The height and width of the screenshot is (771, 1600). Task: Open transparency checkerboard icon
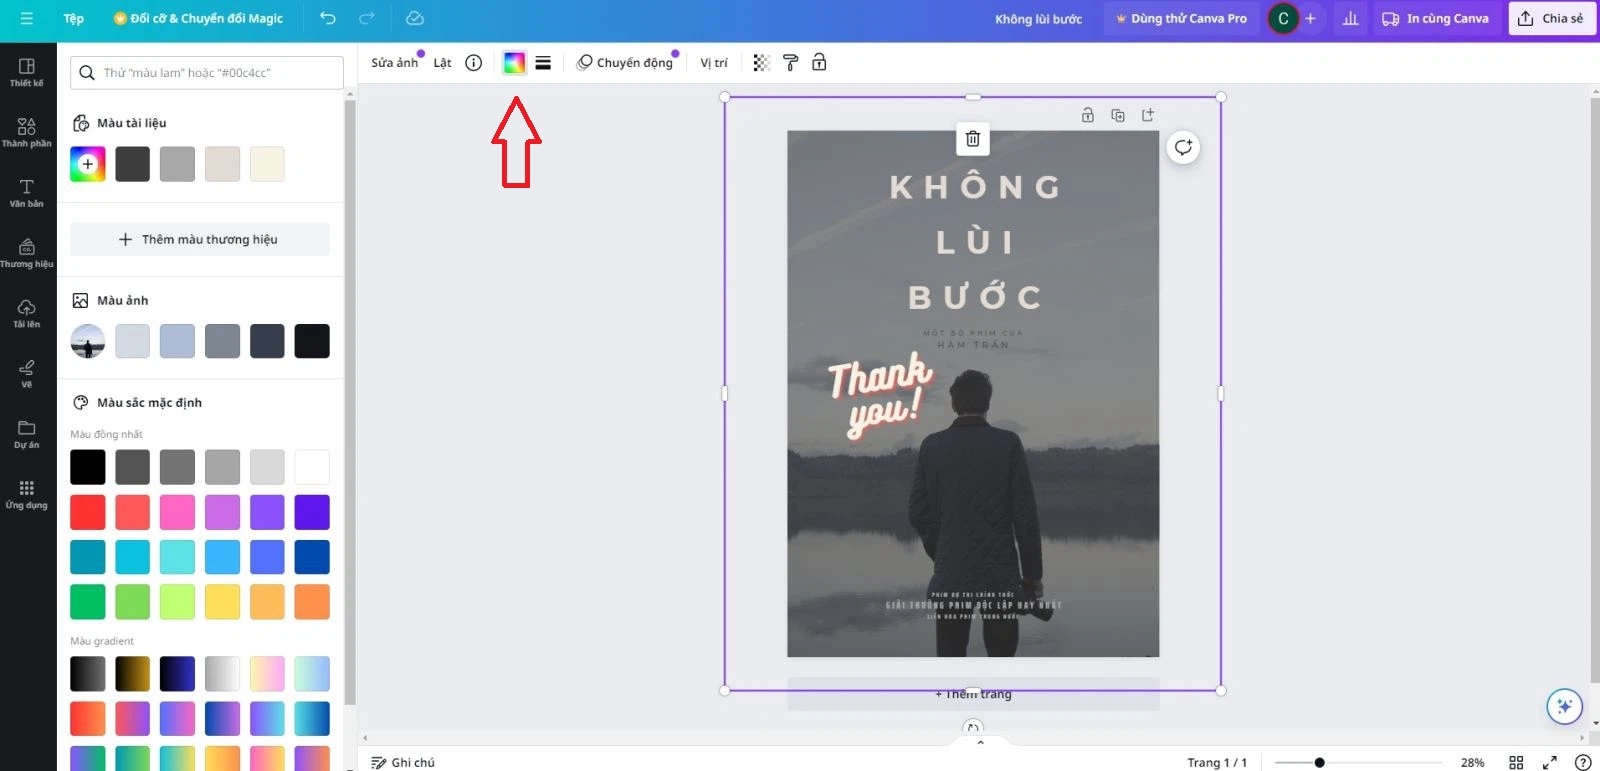[x=761, y=63]
